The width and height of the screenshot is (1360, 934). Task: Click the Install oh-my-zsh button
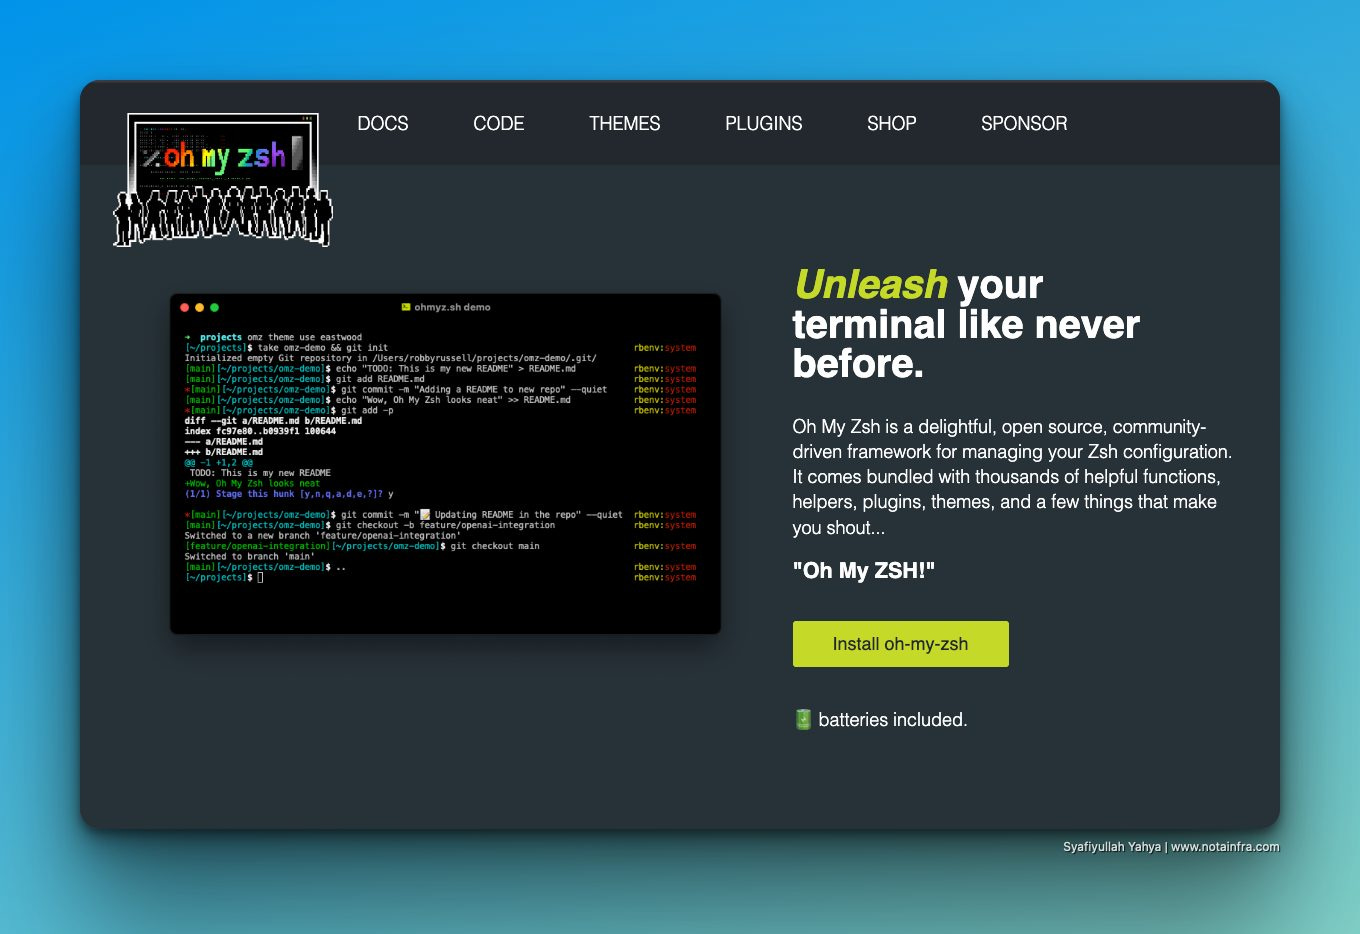pyautogui.click(x=900, y=644)
